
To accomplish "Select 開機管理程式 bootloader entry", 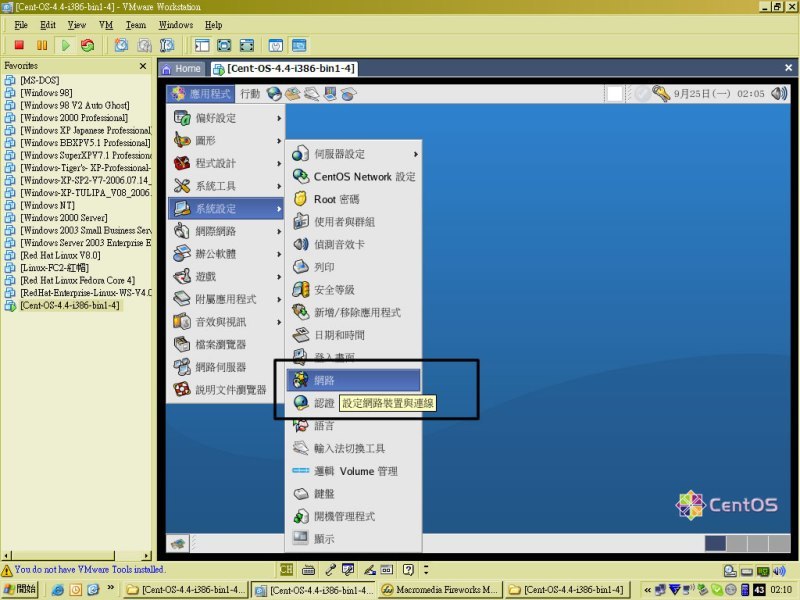I will (x=354, y=516).
